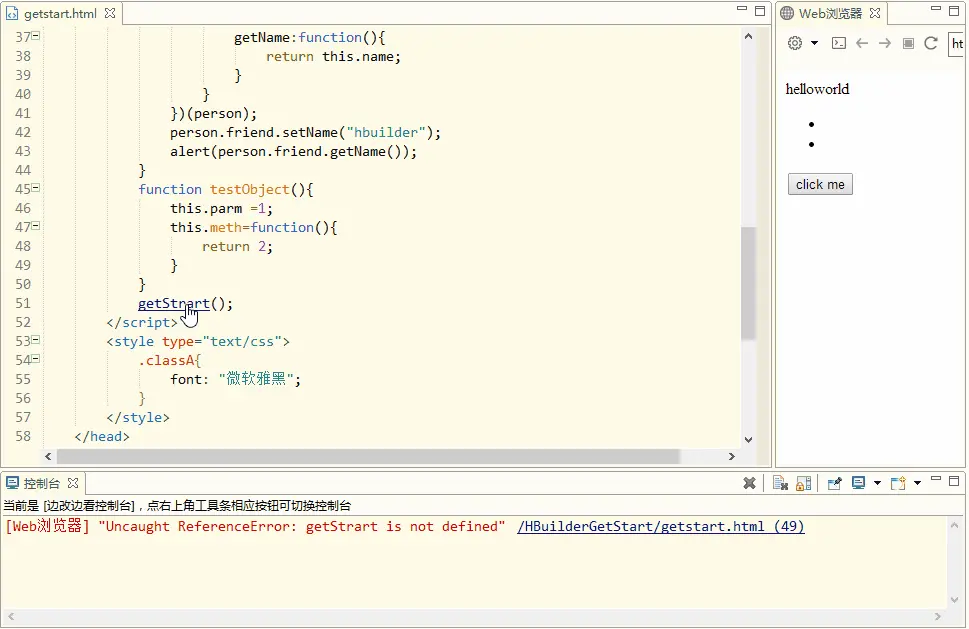Click the editor horizontal scrollbar thumb

368,457
